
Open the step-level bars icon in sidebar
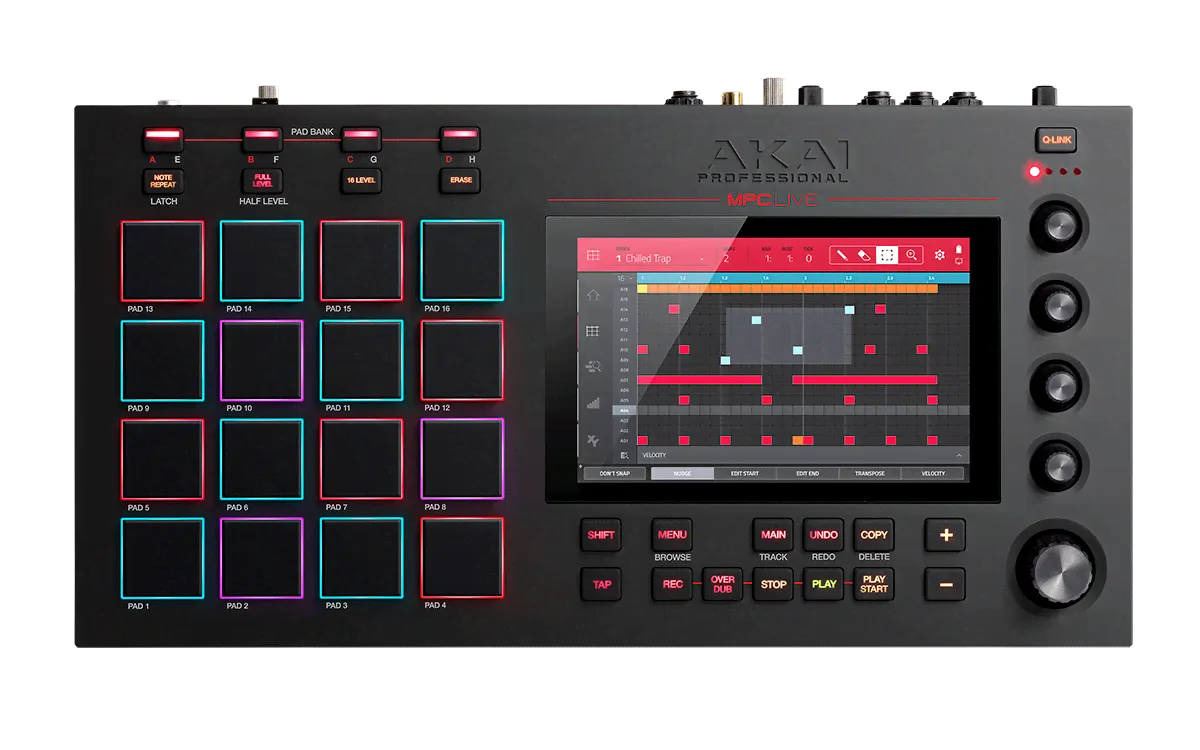click(593, 403)
